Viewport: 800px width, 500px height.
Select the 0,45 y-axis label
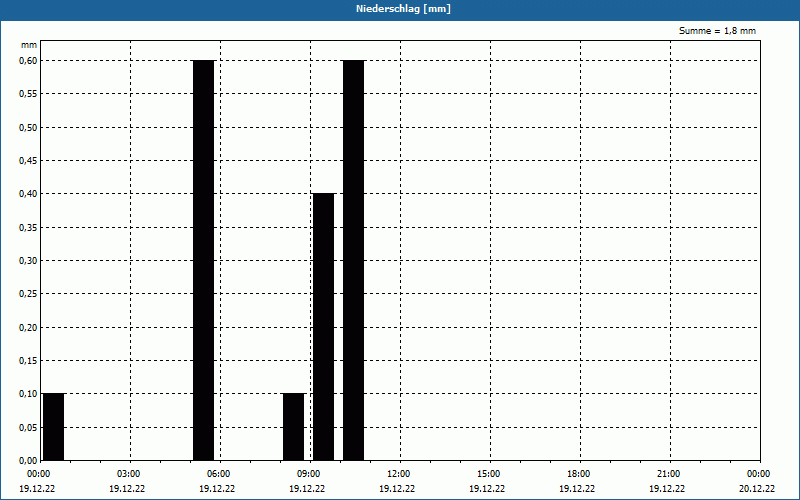tap(28, 161)
